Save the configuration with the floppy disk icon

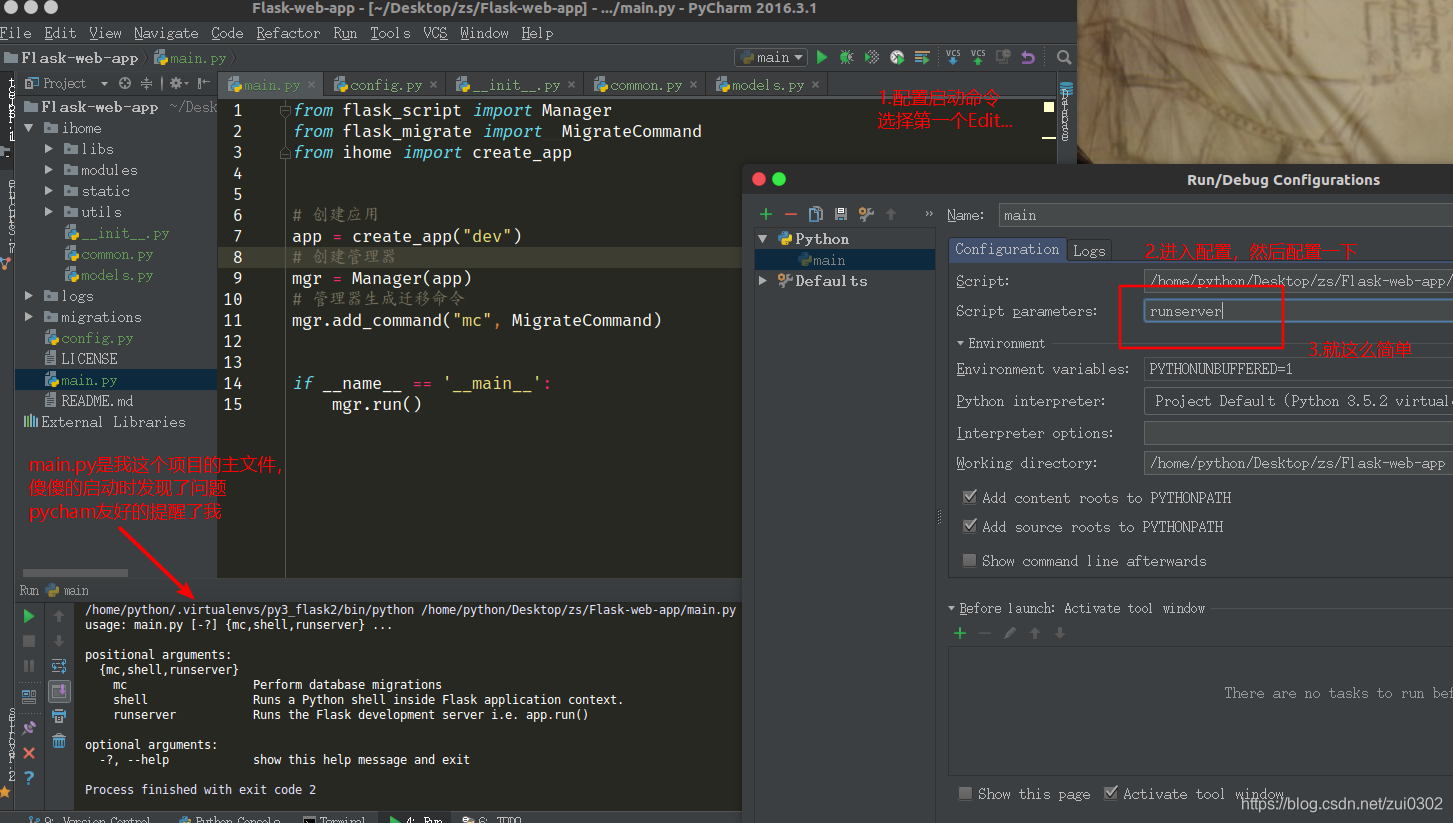841,214
